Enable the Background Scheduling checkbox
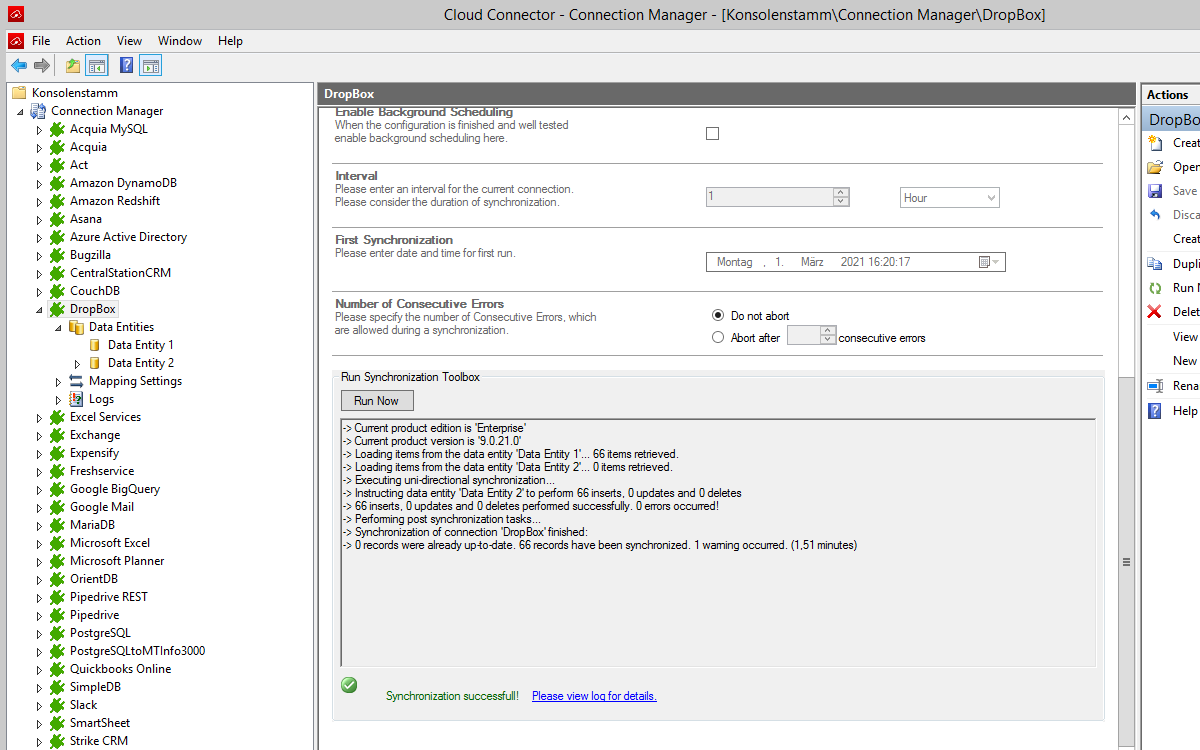This screenshot has height=750, width=1200. pyautogui.click(x=712, y=134)
